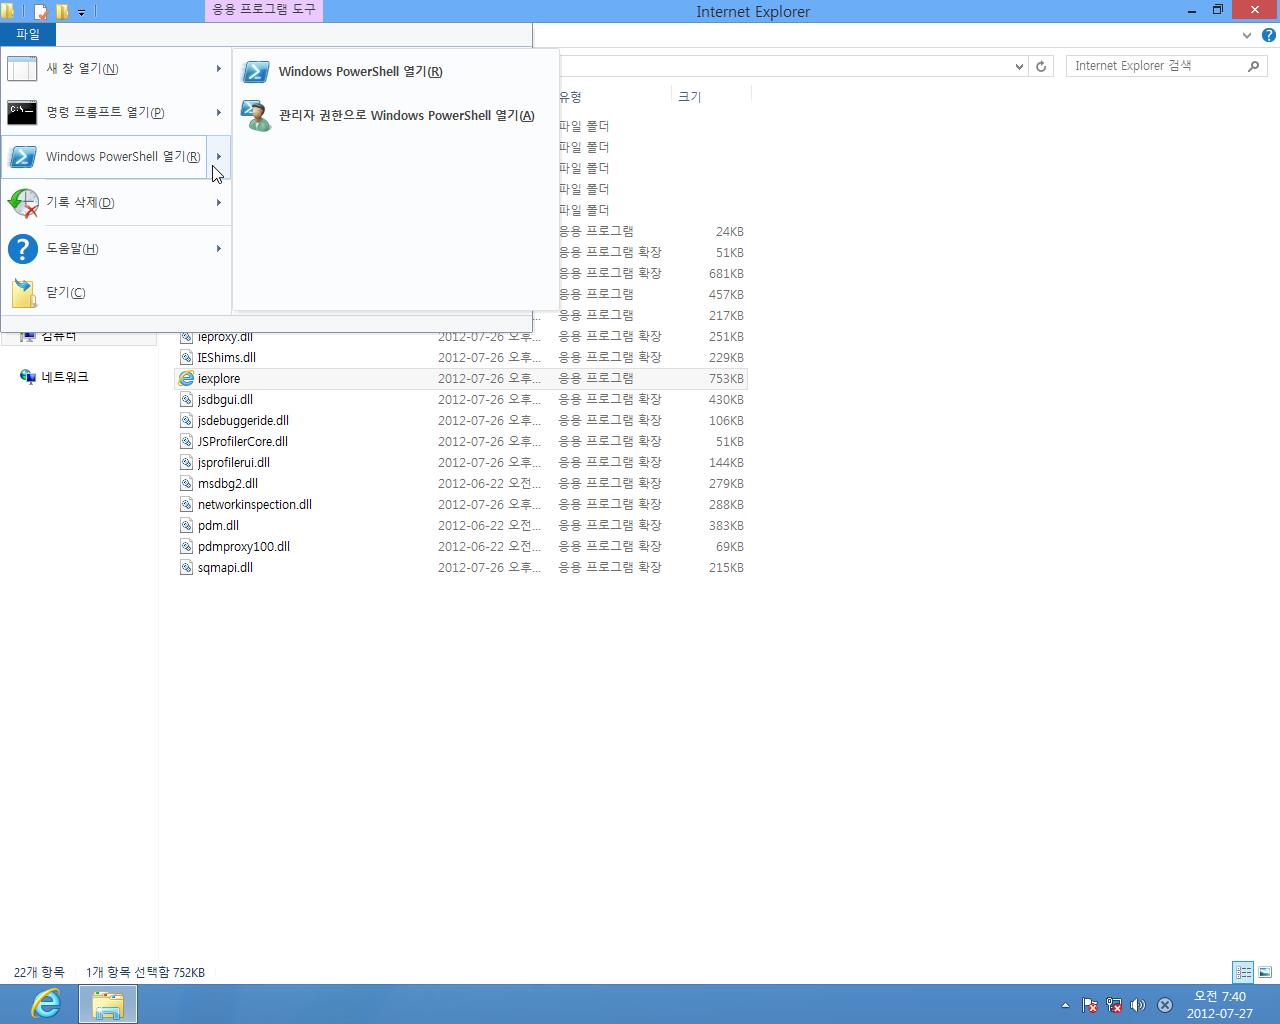Select the msdbg2.dll file
The width and height of the screenshot is (1280, 1024).
(461, 483)
